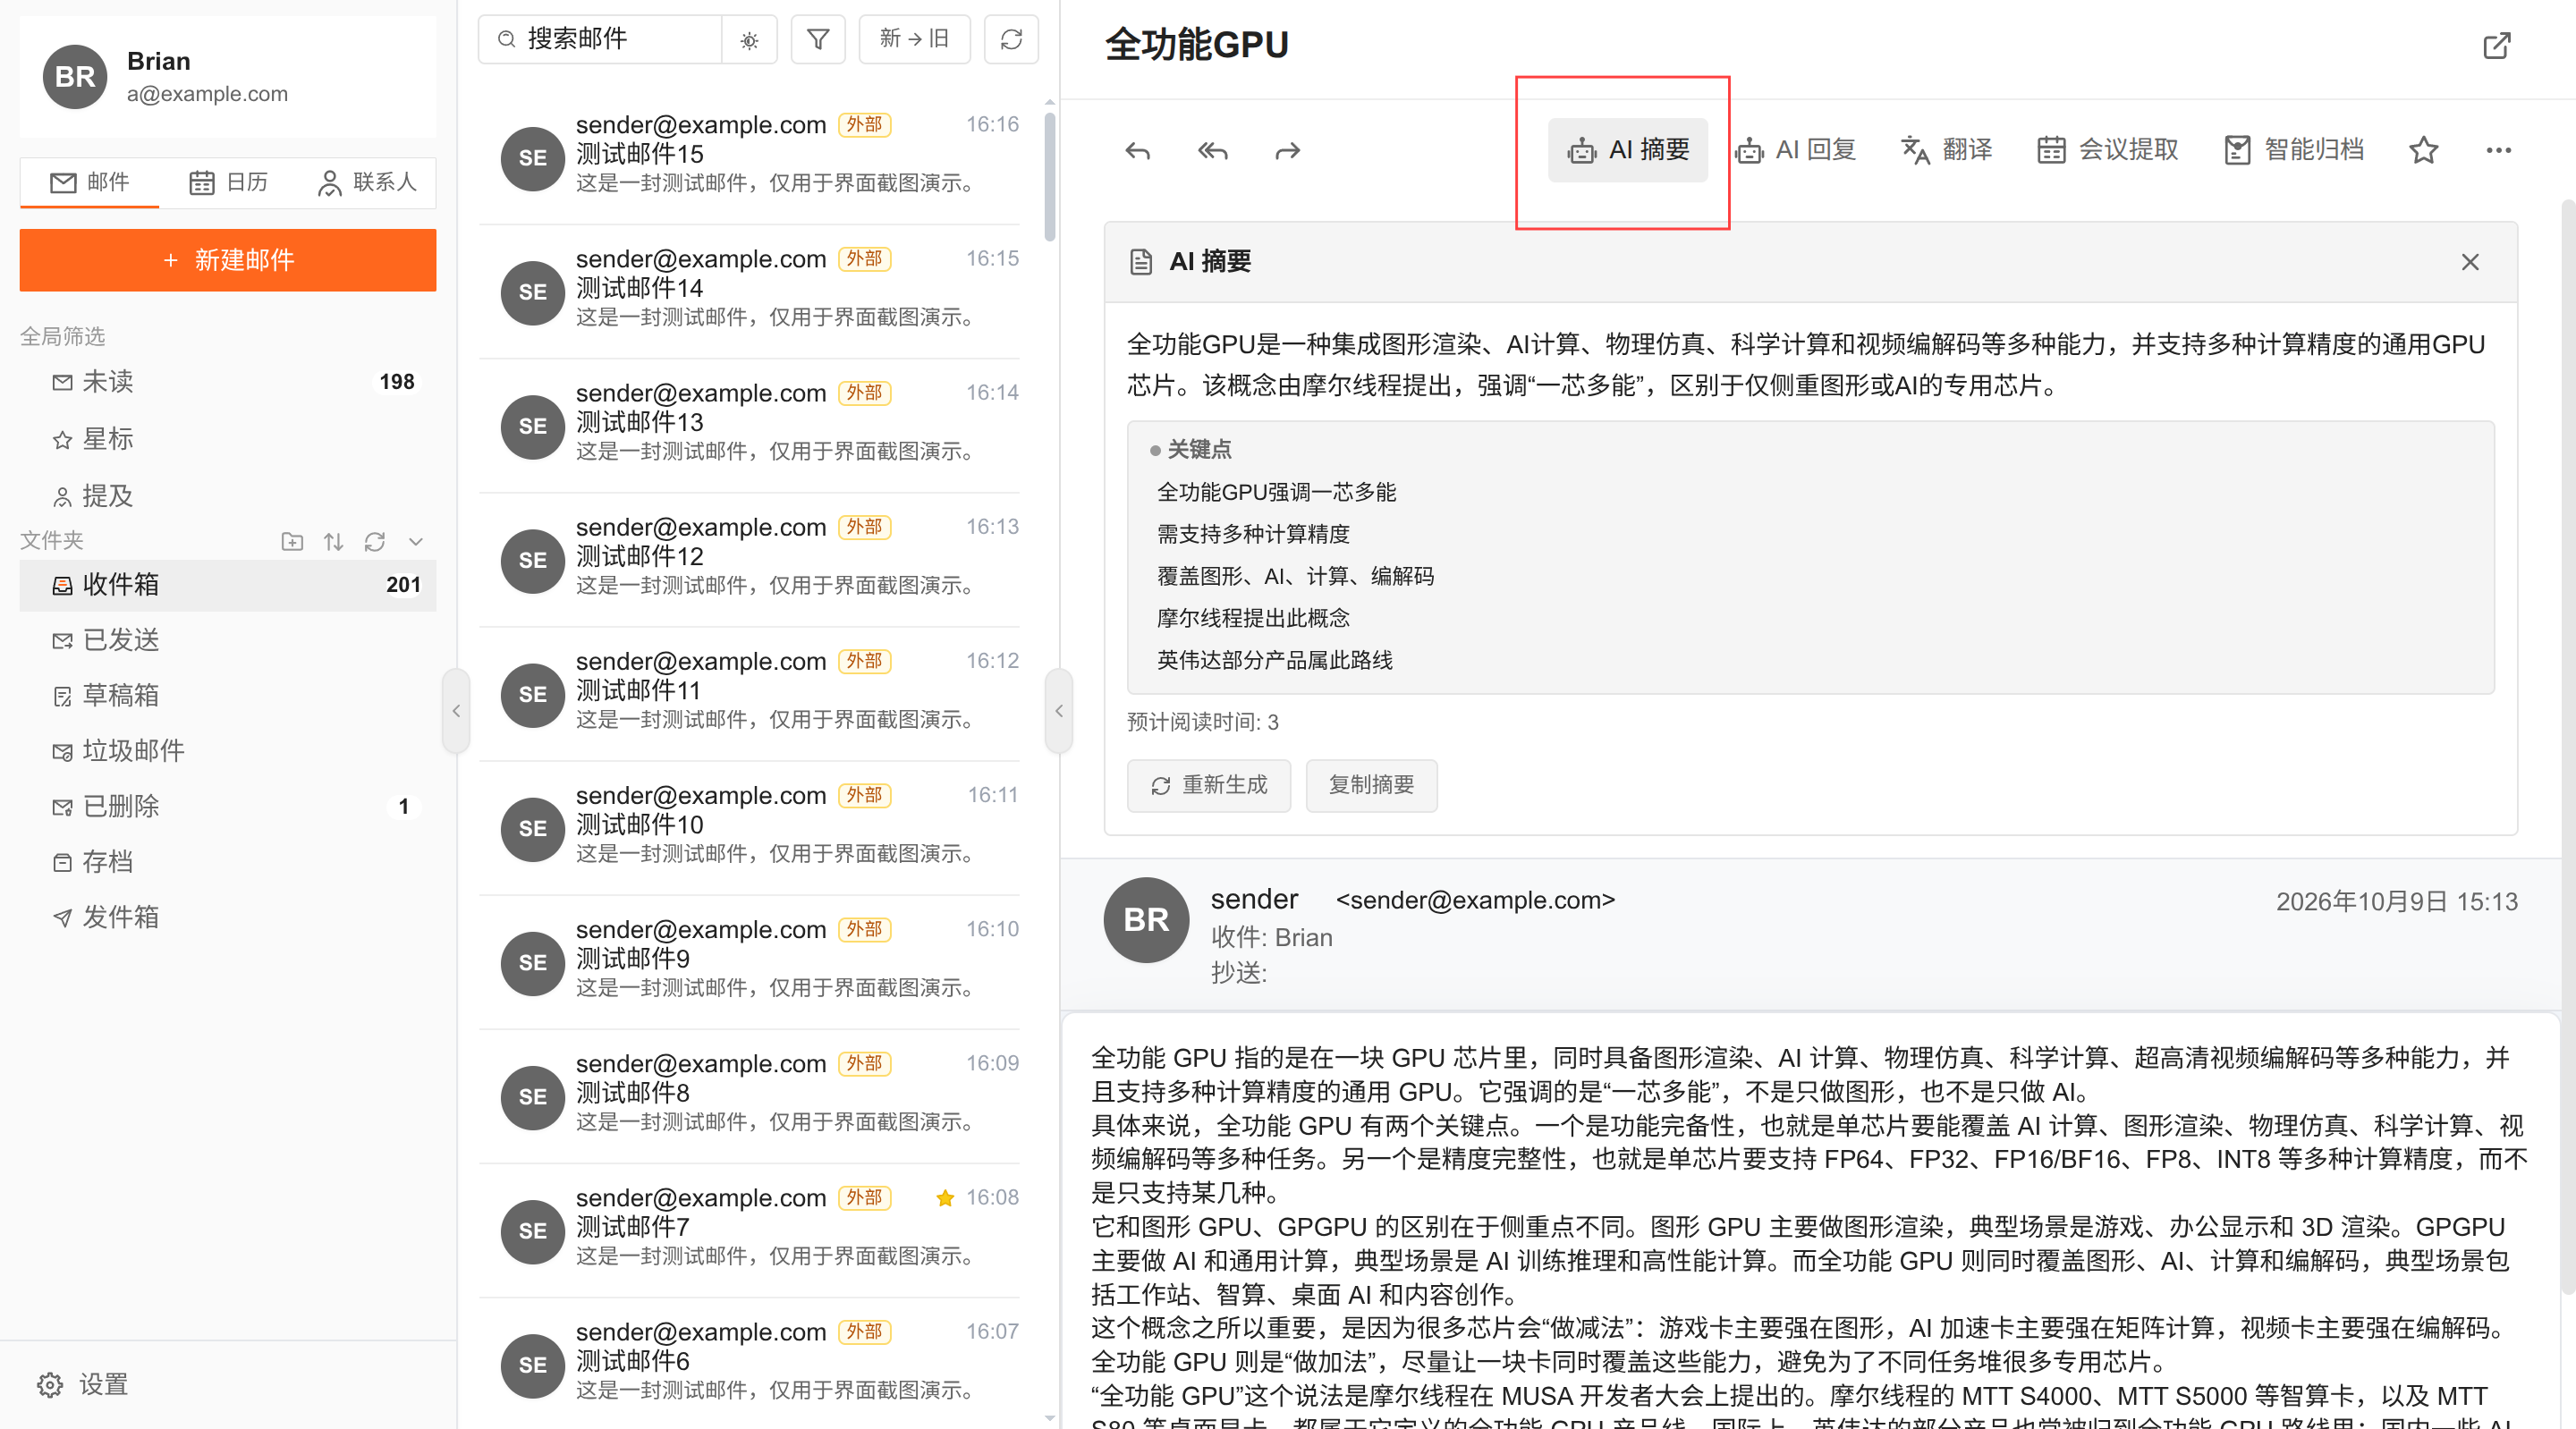
Task: Click the star on 测试邮件7
Action: pyautogui.click(x=945, y=1198)
